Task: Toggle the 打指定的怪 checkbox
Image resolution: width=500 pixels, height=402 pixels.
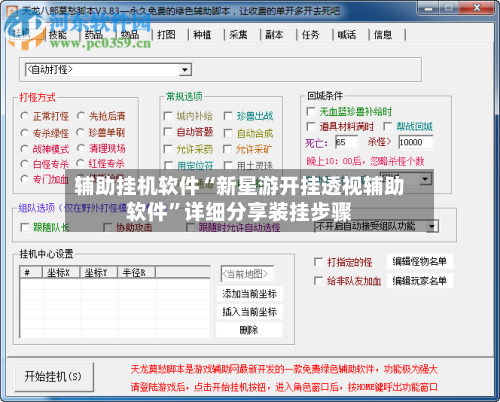Action: click(318, 262)
